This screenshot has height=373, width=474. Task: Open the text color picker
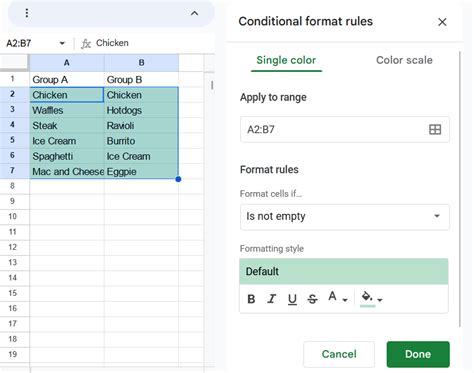point(338,297)
